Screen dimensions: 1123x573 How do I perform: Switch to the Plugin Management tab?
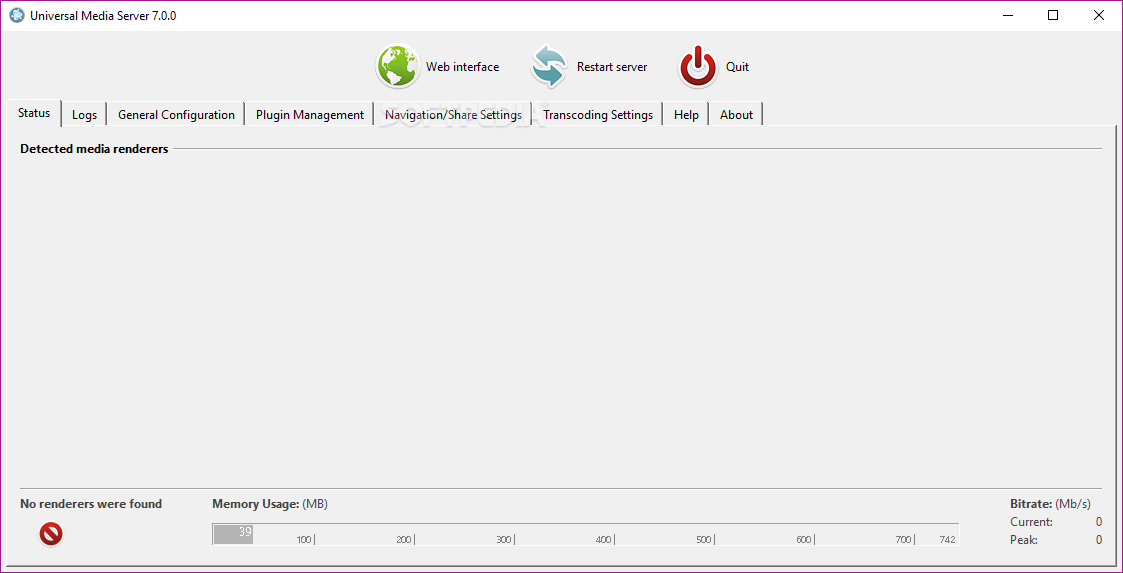point(310,115)
